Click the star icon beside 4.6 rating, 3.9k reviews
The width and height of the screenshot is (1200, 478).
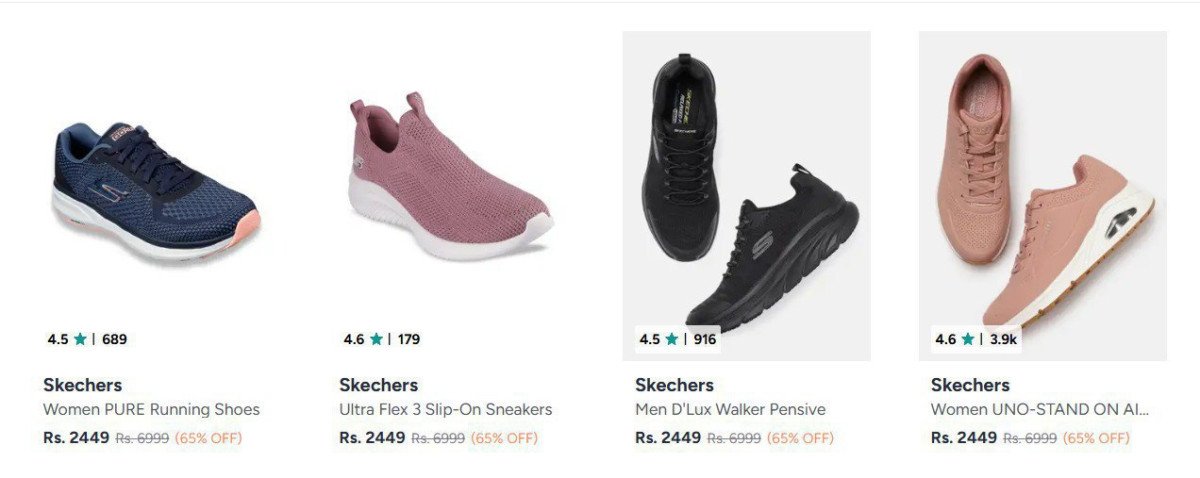tap(968, 339)
